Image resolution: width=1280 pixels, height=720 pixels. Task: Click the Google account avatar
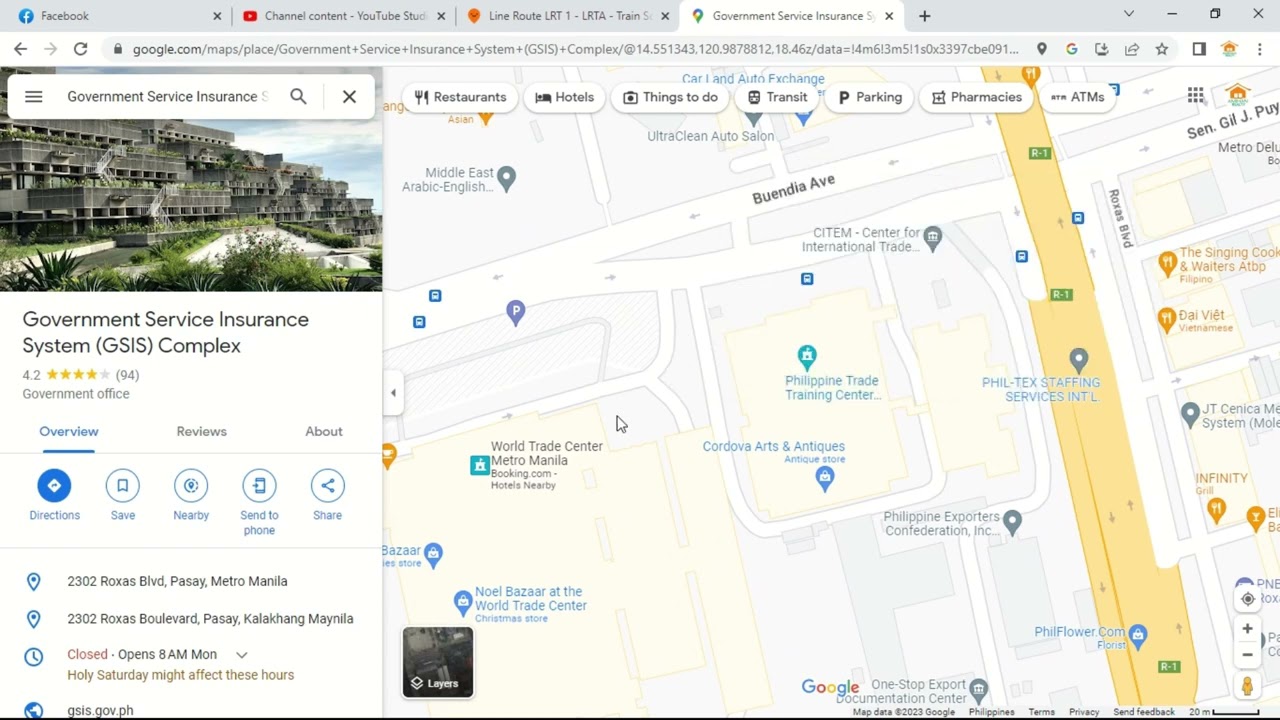point(1238,96)
